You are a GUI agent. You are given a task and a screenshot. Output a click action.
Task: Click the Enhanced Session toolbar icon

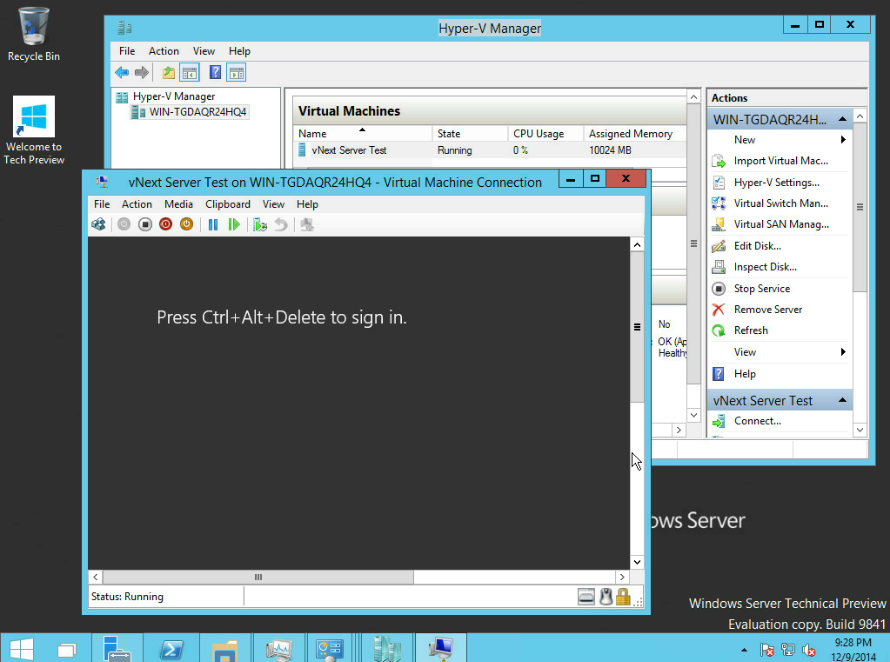pyautogui.click(x=307, y=225)
